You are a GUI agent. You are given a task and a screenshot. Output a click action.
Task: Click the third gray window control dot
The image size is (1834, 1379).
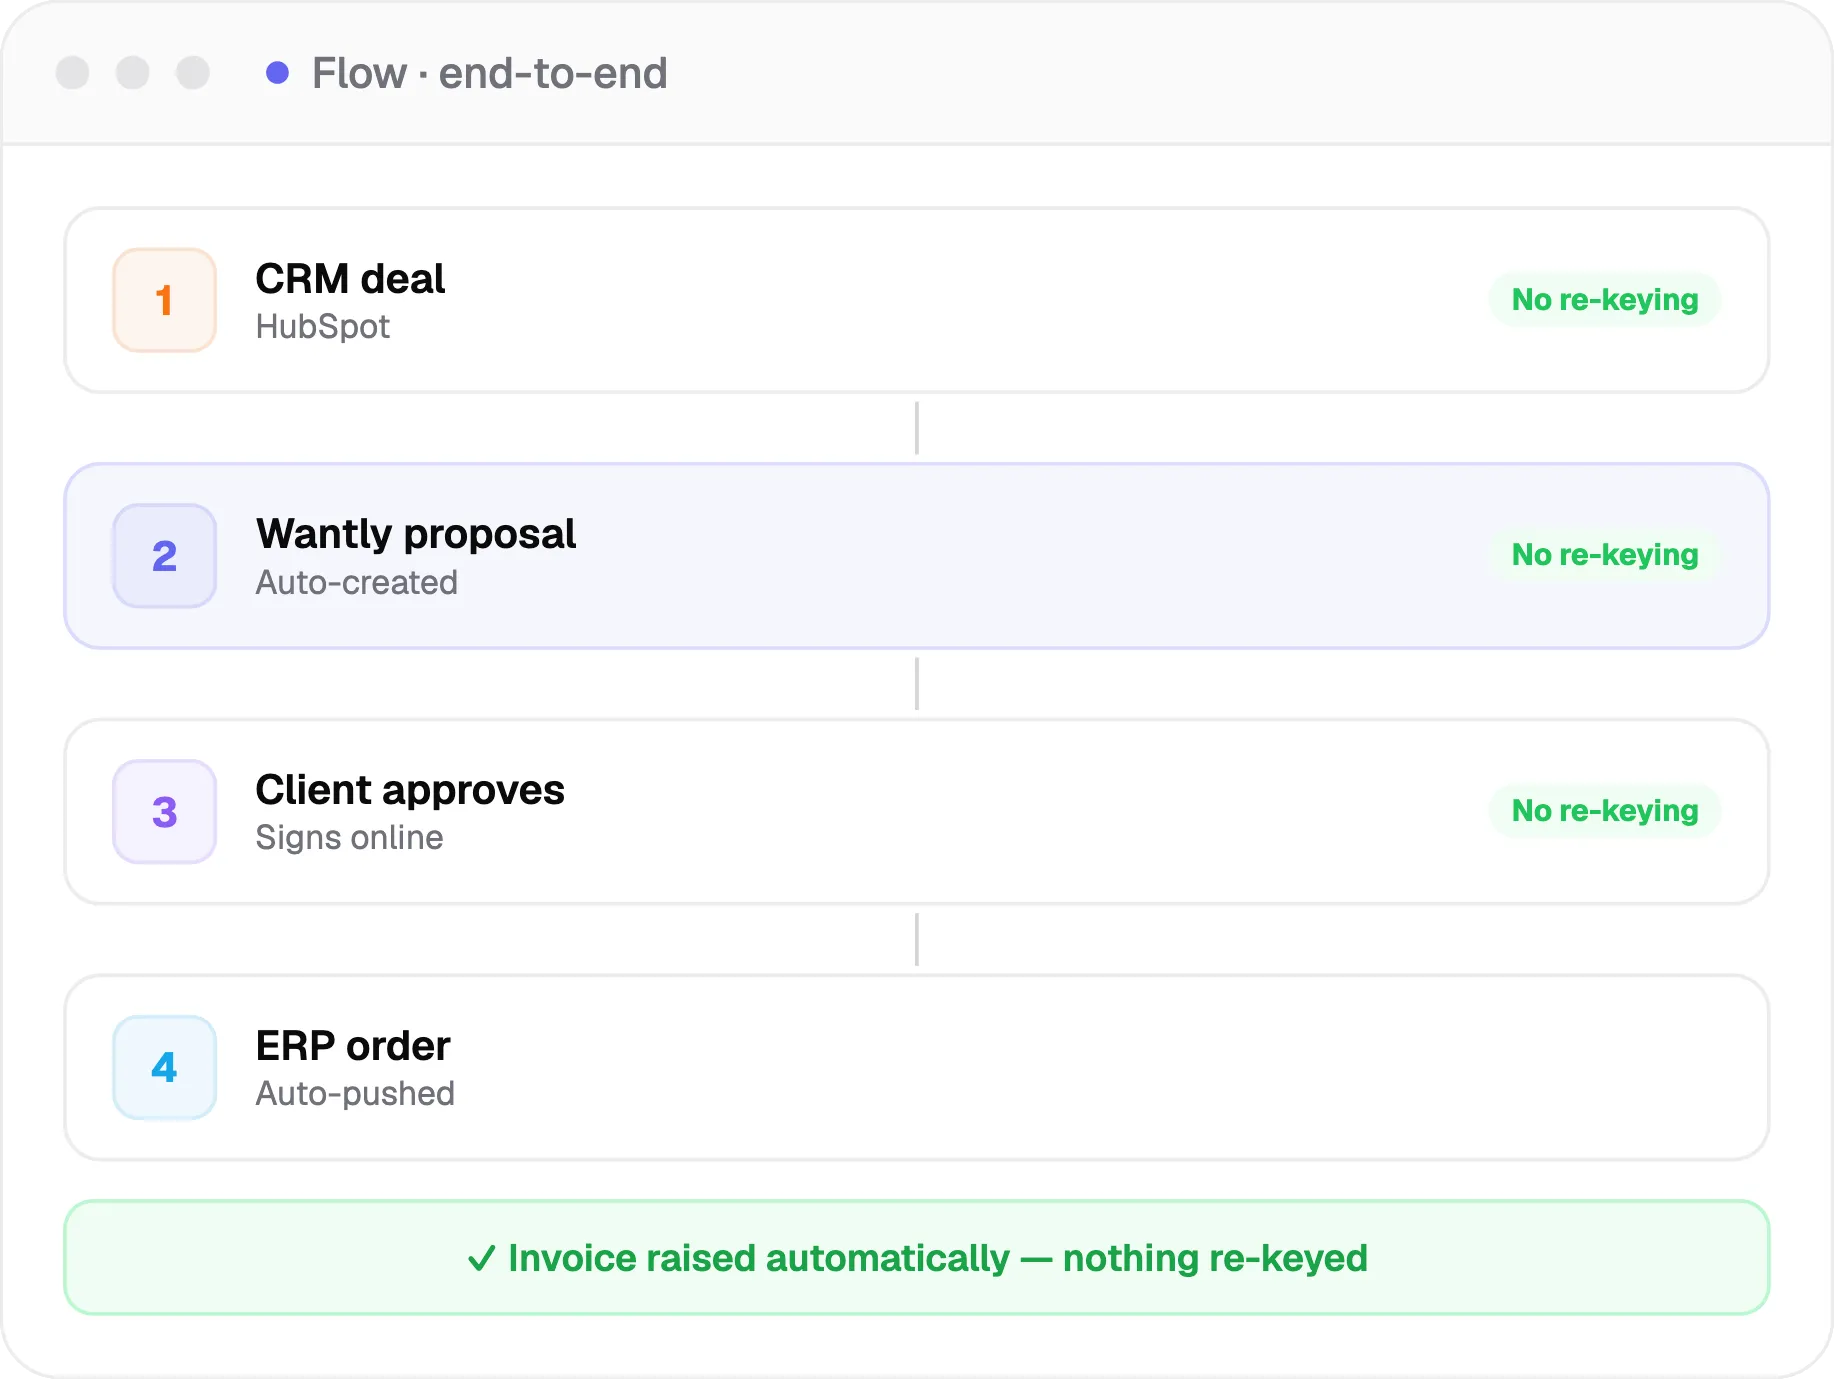click(x=193, y=73)
